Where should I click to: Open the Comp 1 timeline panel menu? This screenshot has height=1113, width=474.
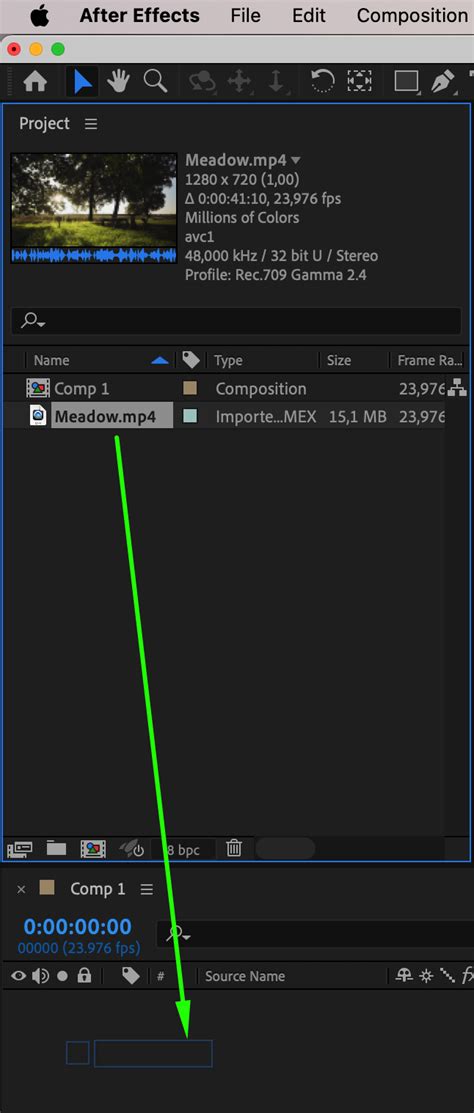click(146, 889)
